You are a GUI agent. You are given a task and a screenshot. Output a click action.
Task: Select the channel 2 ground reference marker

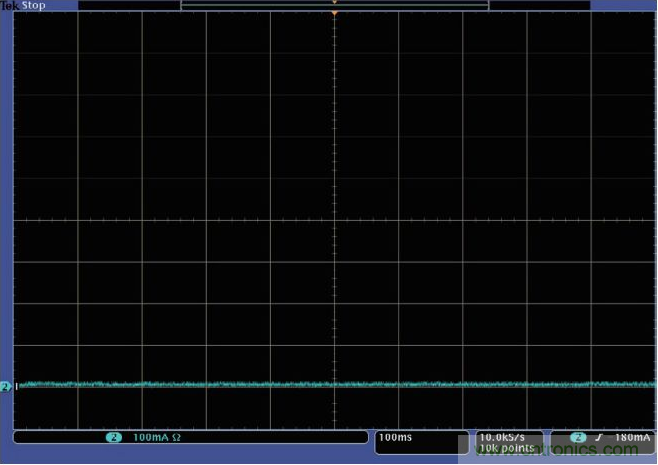(x=7, y=386)
